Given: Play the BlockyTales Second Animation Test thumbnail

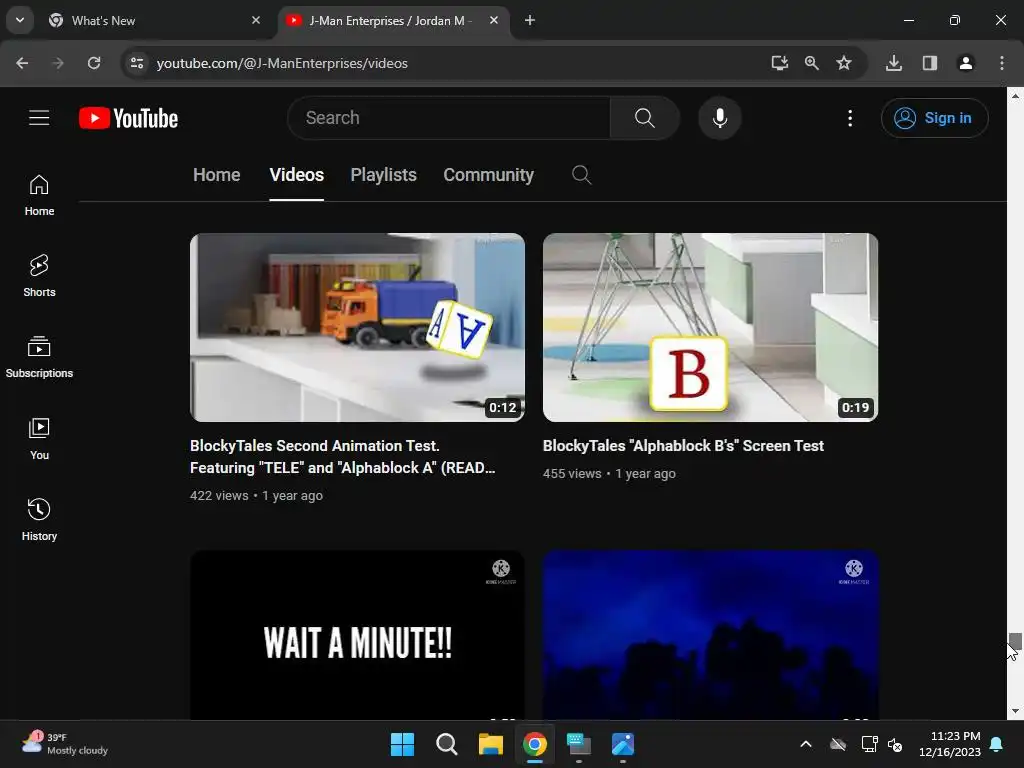Looking at the screenshot, I should [x=357, y=327].
